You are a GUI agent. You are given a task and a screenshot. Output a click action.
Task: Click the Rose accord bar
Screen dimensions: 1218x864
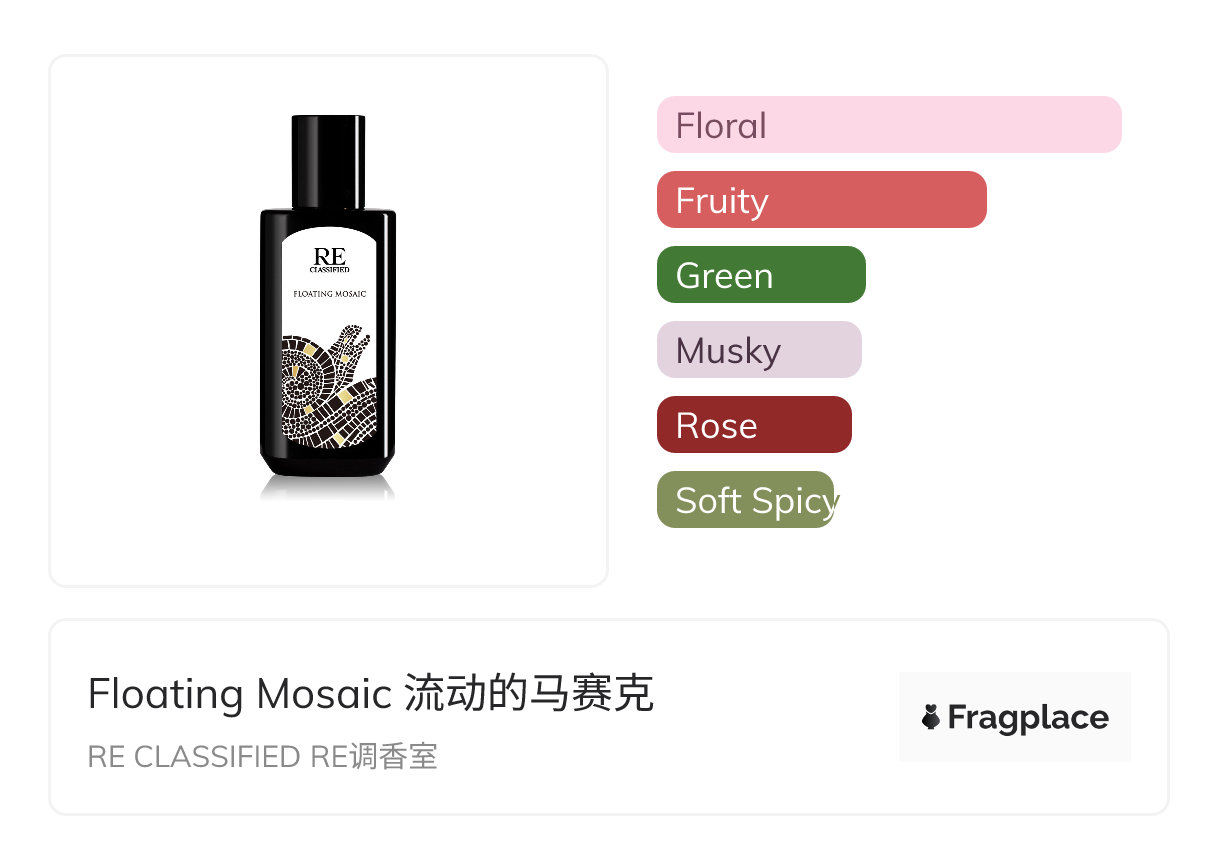coord(754,425)
